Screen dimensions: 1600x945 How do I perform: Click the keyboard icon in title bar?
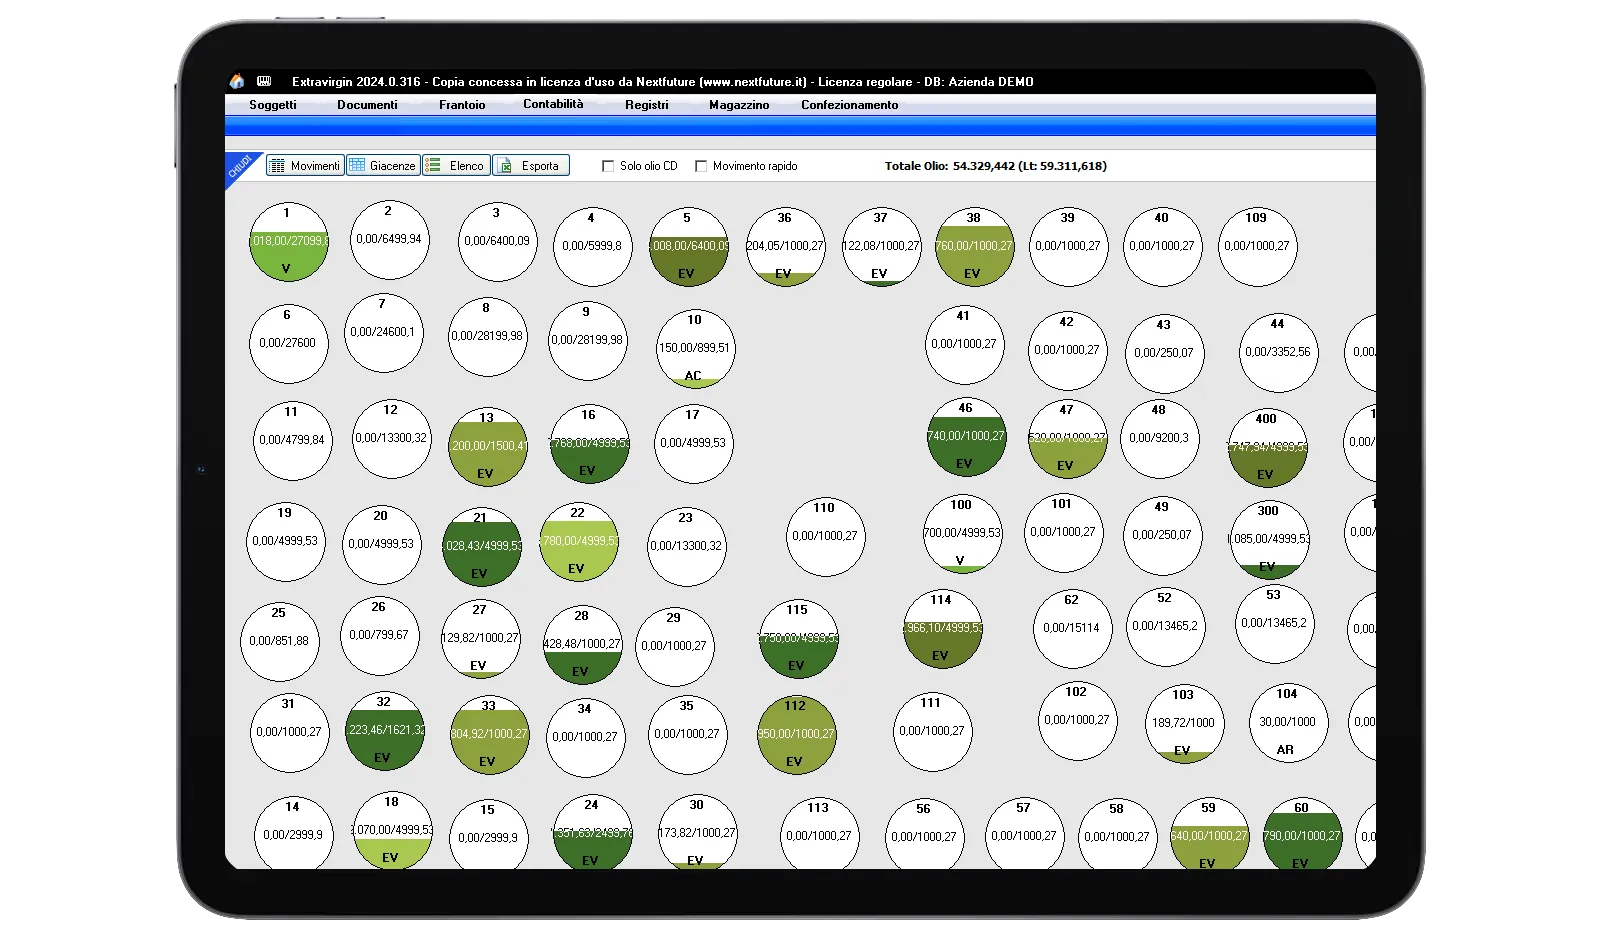264,81
